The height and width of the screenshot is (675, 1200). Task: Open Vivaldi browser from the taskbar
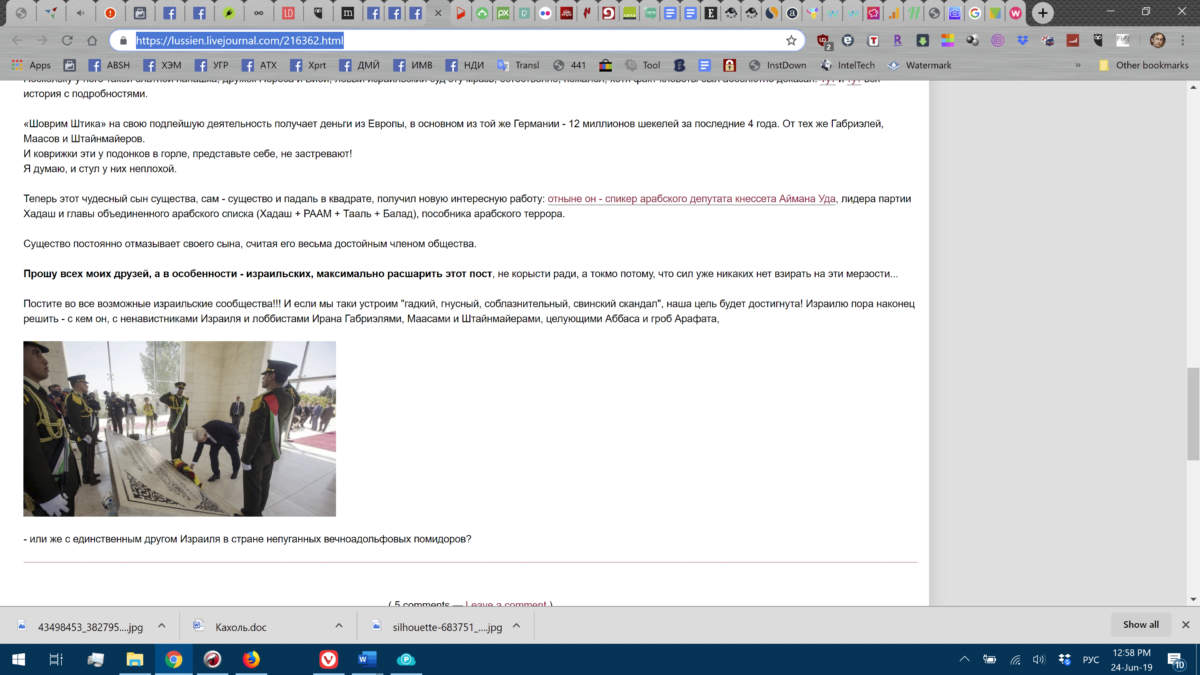(x=328, y=659)
